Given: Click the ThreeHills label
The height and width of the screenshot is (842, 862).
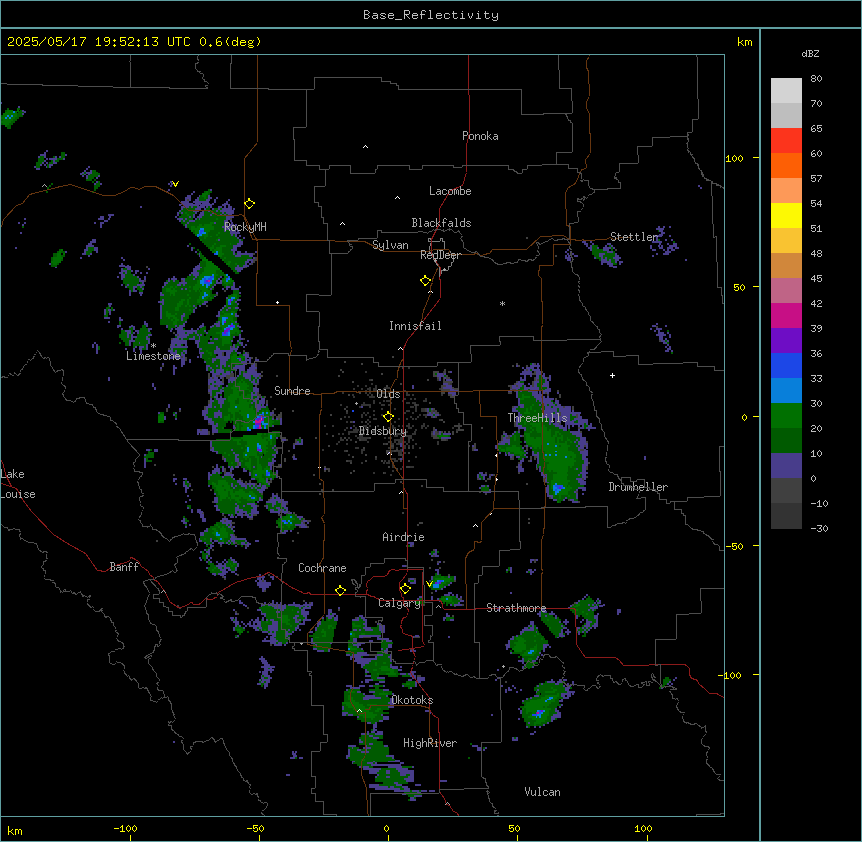Looking at the screenshot, I should coord(537,418).
